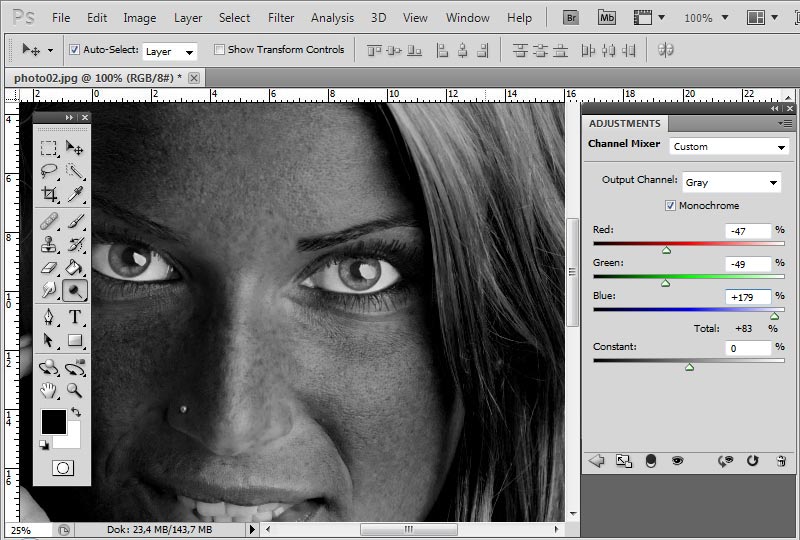Click the Constant value input field

[x=747, y=348]
